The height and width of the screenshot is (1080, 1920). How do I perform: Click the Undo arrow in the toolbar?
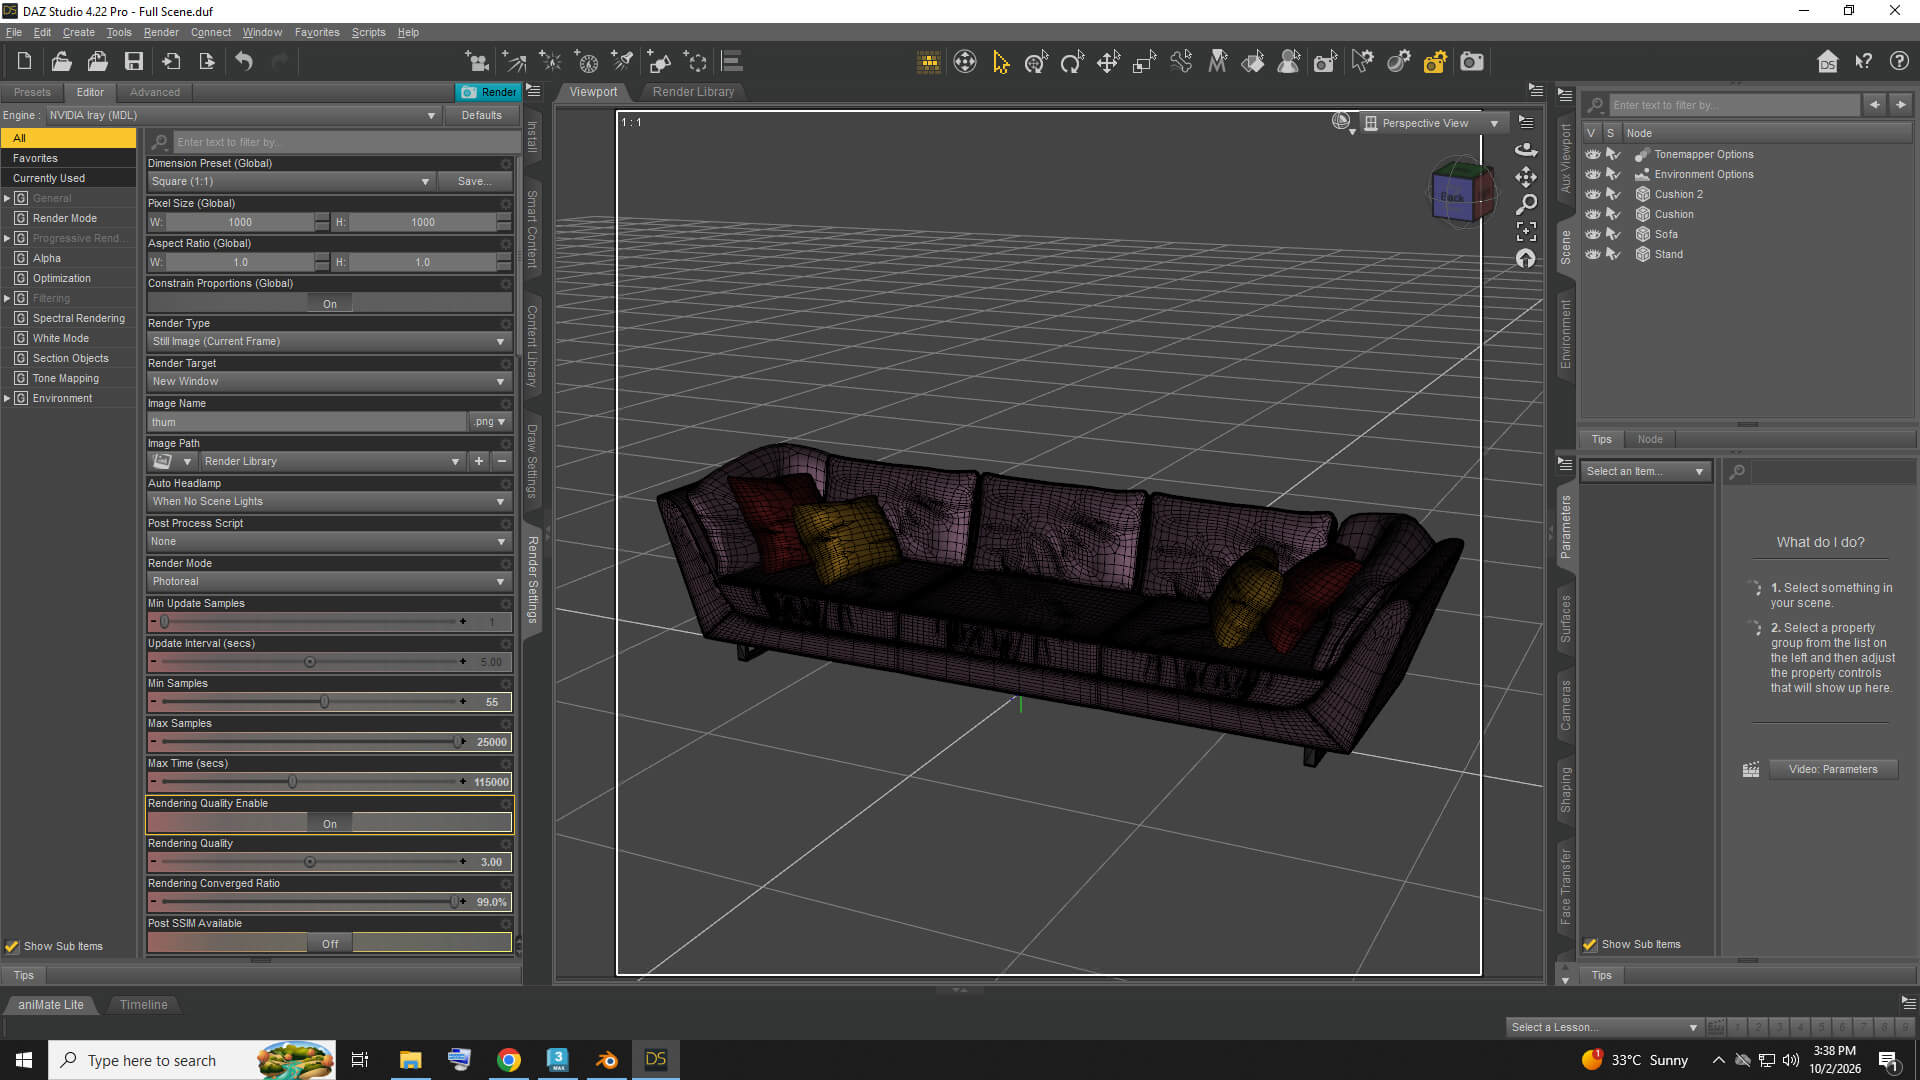tap(244, 62)
